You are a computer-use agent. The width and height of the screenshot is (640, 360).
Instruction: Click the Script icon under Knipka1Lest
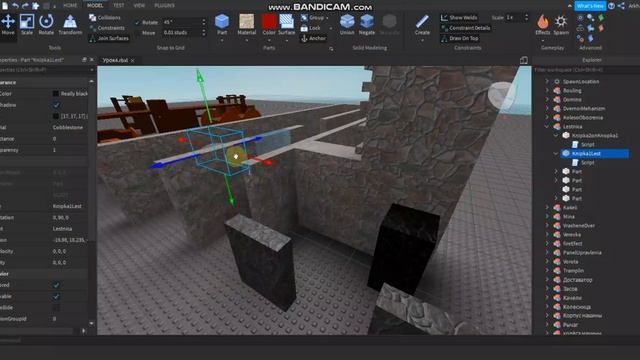tap(575, 162)
